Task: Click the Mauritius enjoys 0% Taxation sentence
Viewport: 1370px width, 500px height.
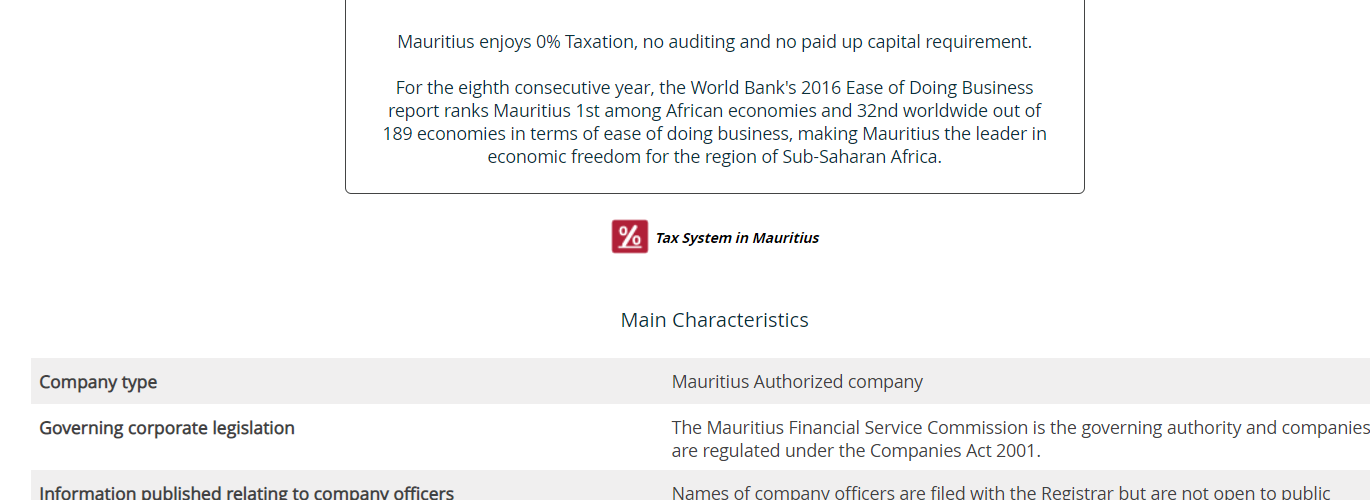Action: [714, 42]
